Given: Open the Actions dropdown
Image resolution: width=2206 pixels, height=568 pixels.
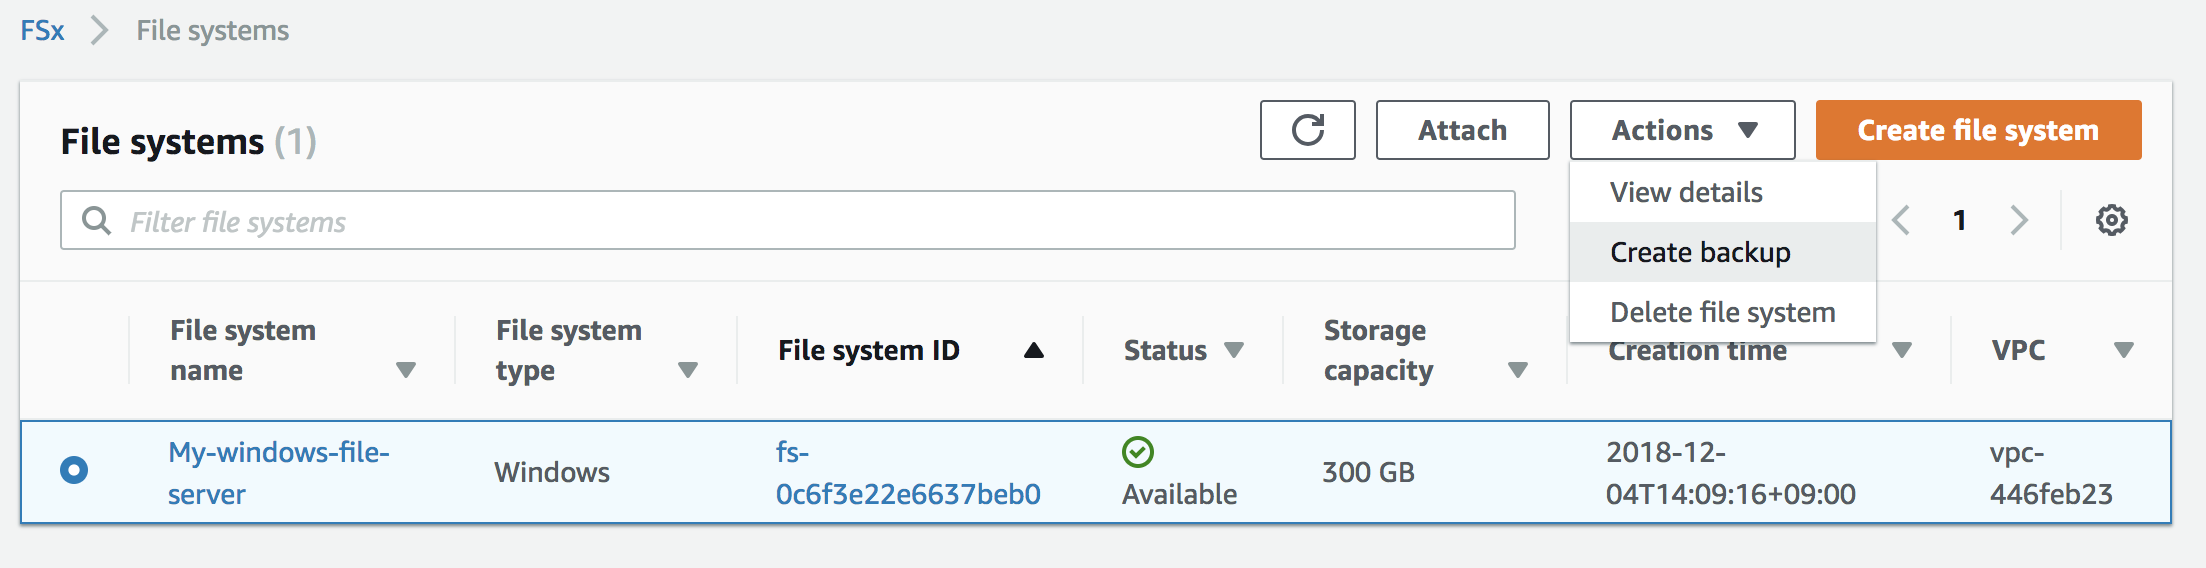Looking at the screenshot, I should [x=1682, y=130].
